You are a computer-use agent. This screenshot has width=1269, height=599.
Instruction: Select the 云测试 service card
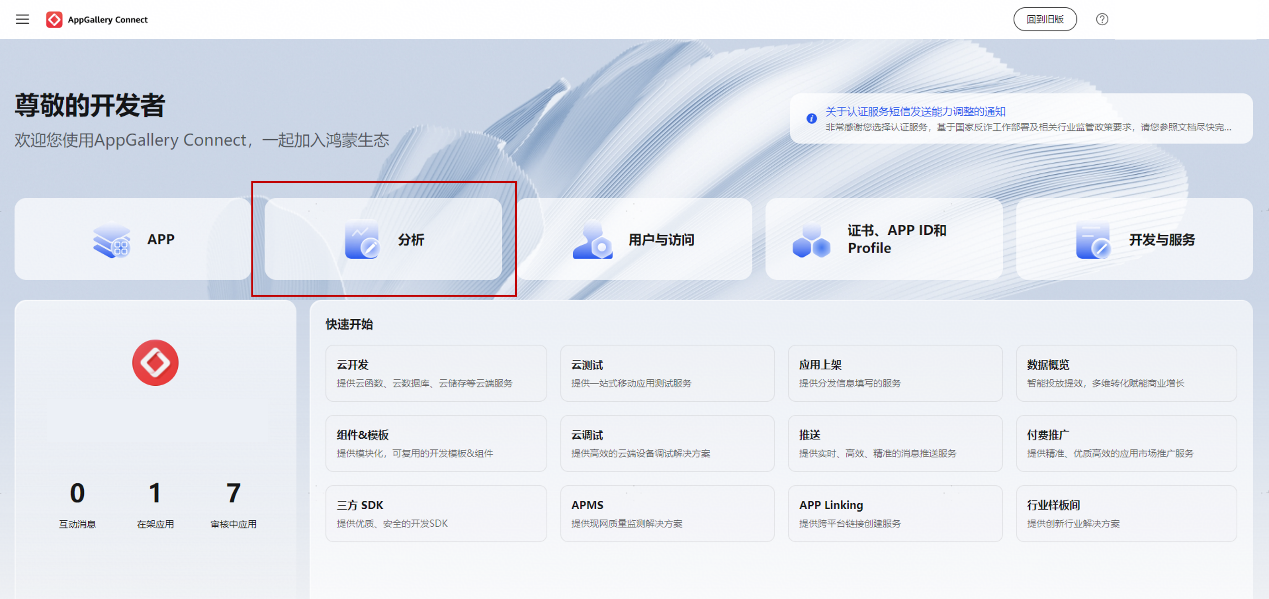(667, 373)
